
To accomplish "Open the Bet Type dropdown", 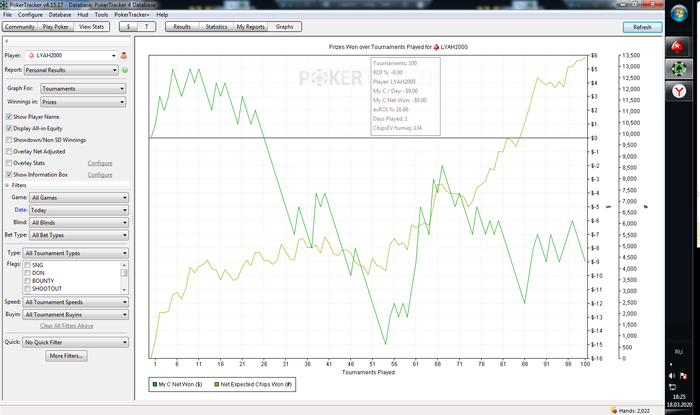I will pyautogui.click(x=79, y=235).
